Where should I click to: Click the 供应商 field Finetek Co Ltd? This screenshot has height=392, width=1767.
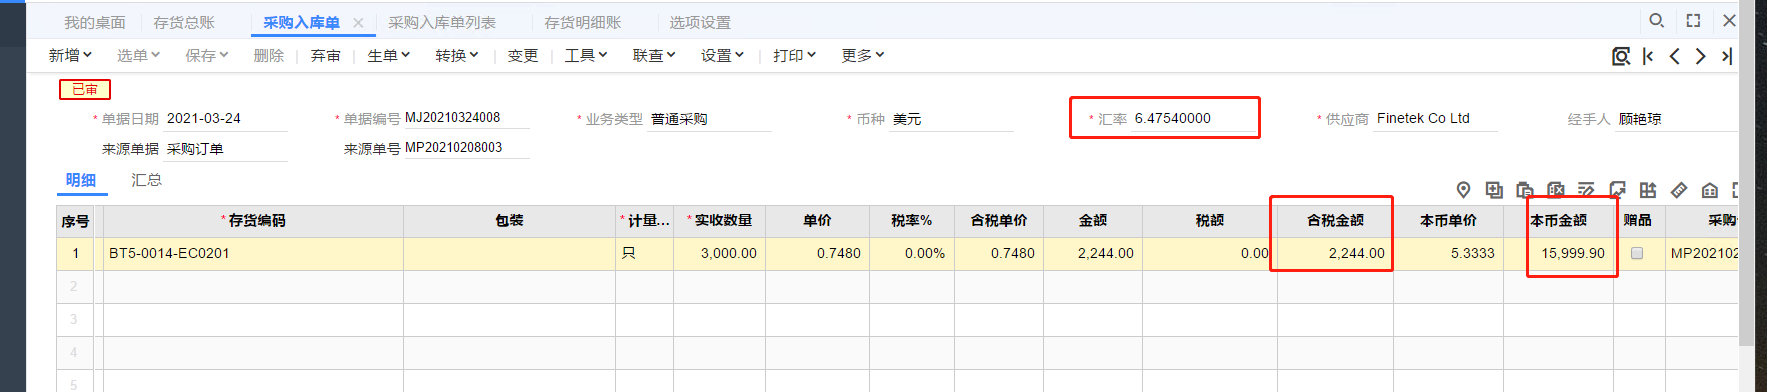tap(1436, 118)
